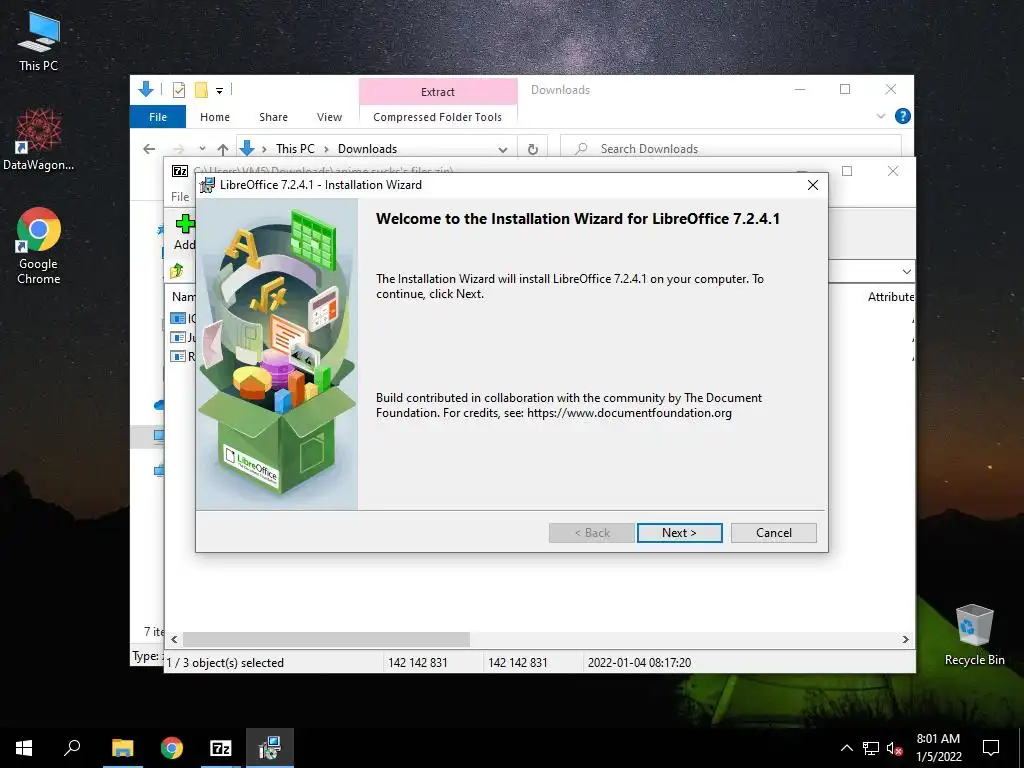Expand the 7-Zip path dropdown

coord(906,271)
